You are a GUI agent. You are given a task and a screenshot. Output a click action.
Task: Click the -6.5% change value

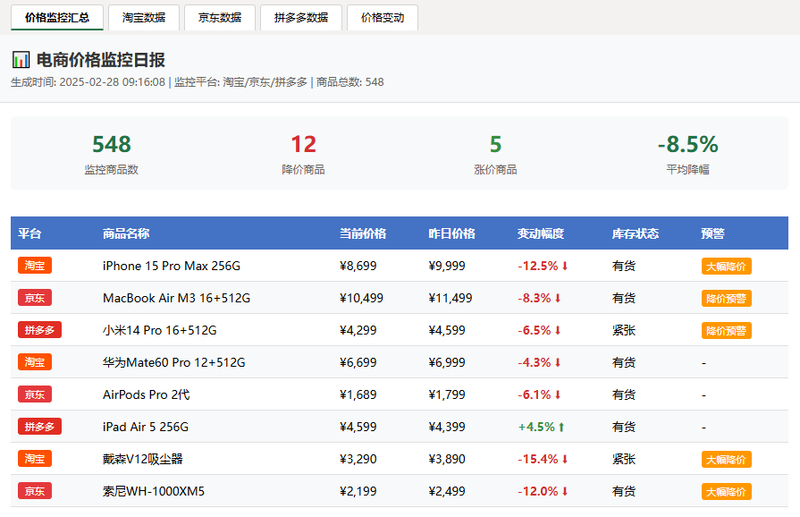point(539,330)
